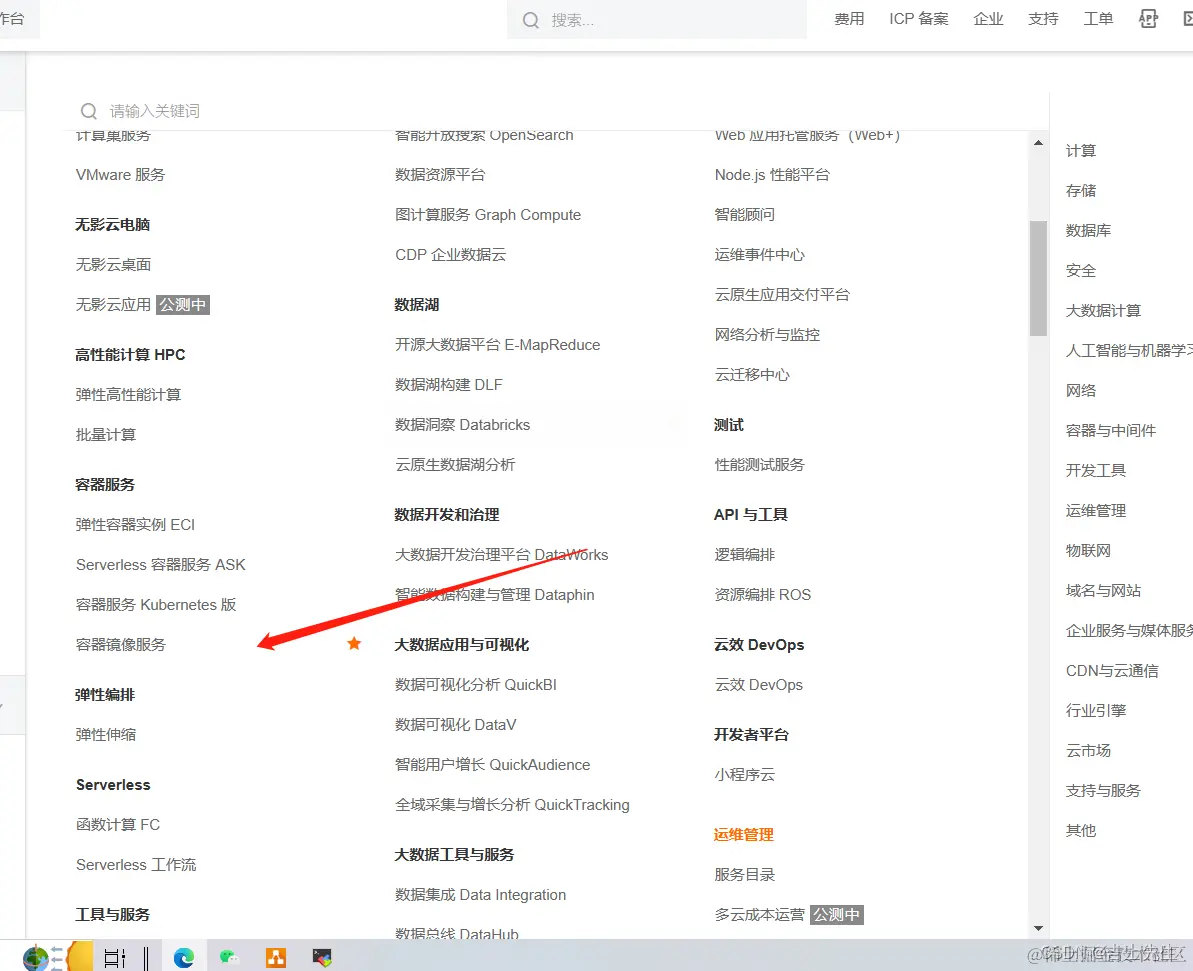1193x971 pixels.
Task: Open the API tool icon in the header
Action: pyautogui.click(x=1148, y=19)
